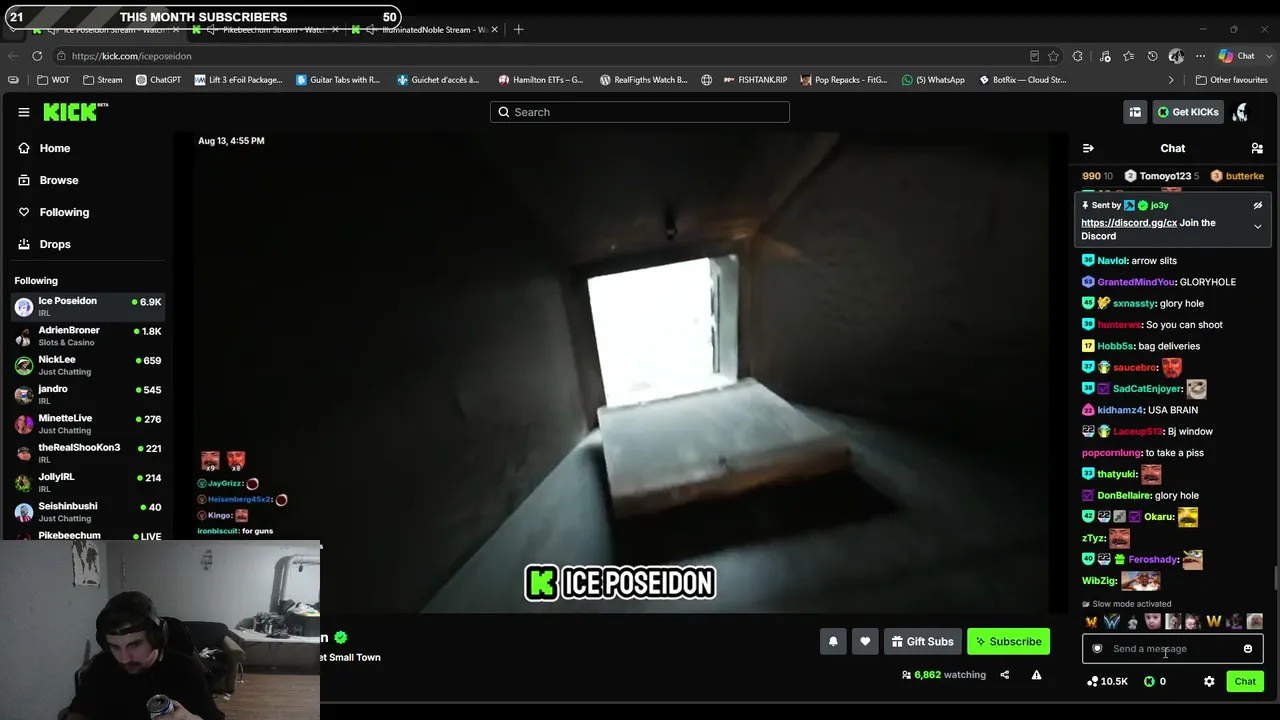Open the icon left of Get KICKs
This screenshot has width=1280, height=720.
coord(1135,112)
